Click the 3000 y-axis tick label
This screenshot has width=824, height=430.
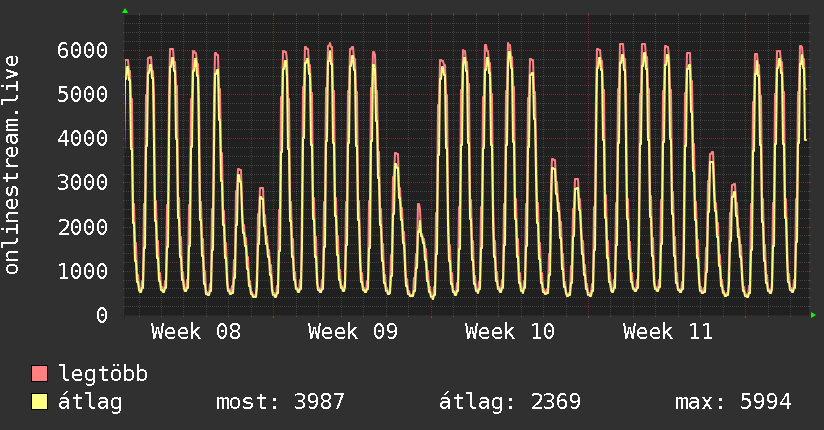[83, 183]
